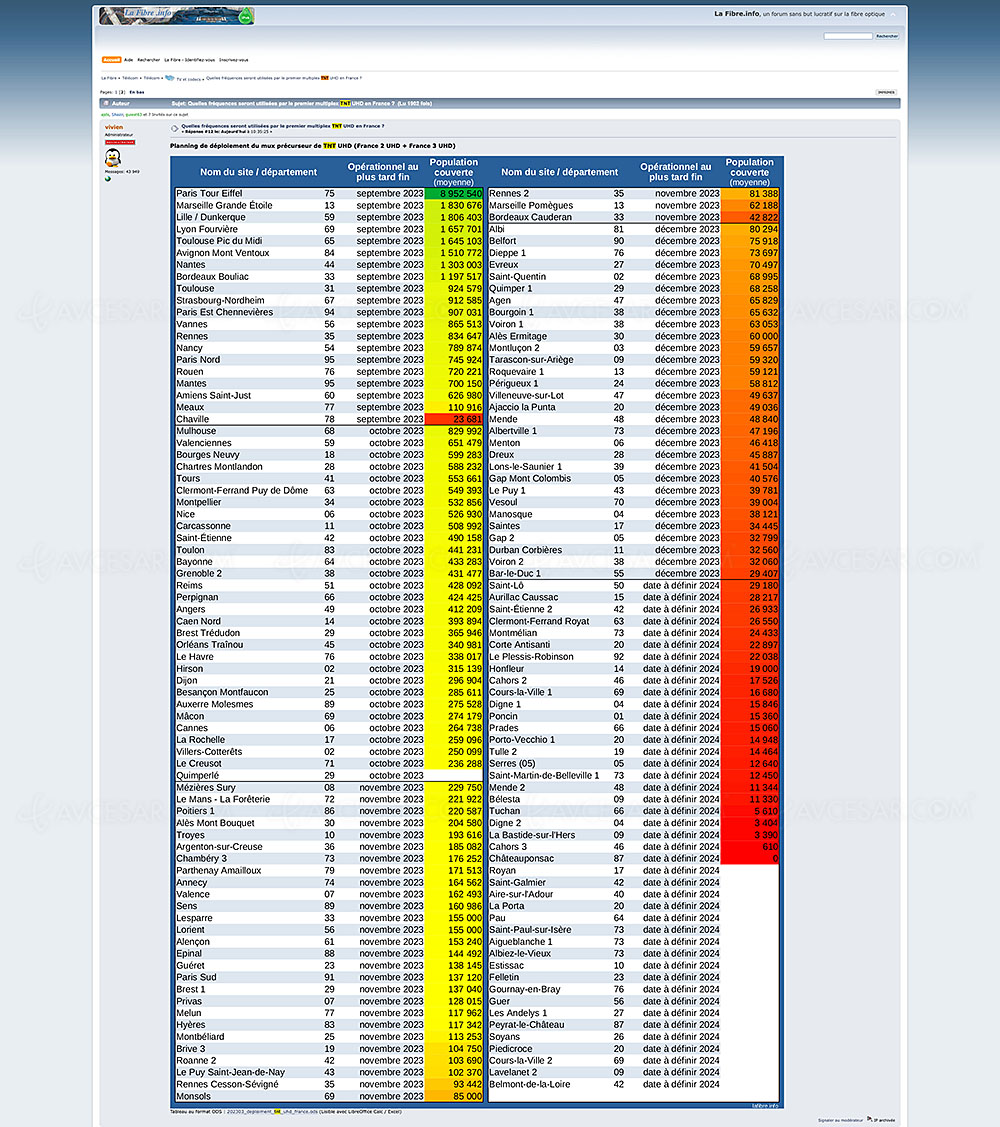The width and height of the screenshot is (1000, 1127).
Task: Open the La Fibre.info logo banner
Action: [176, 15]
